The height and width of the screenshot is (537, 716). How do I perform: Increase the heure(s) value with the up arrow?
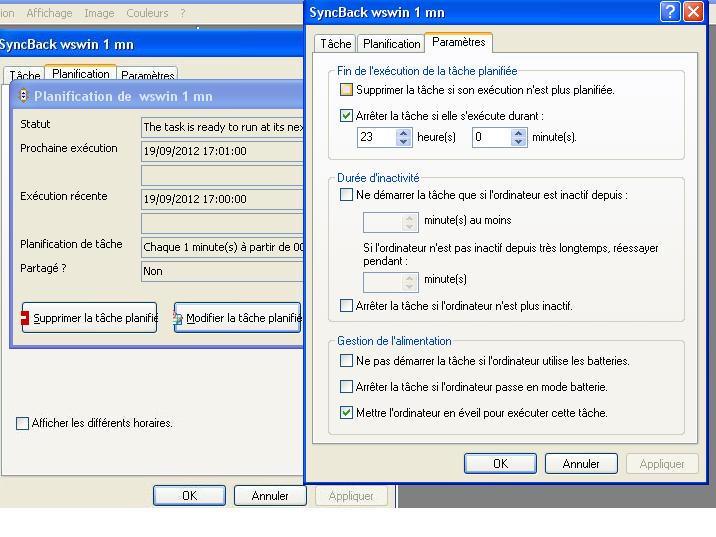tap(403, 133)
